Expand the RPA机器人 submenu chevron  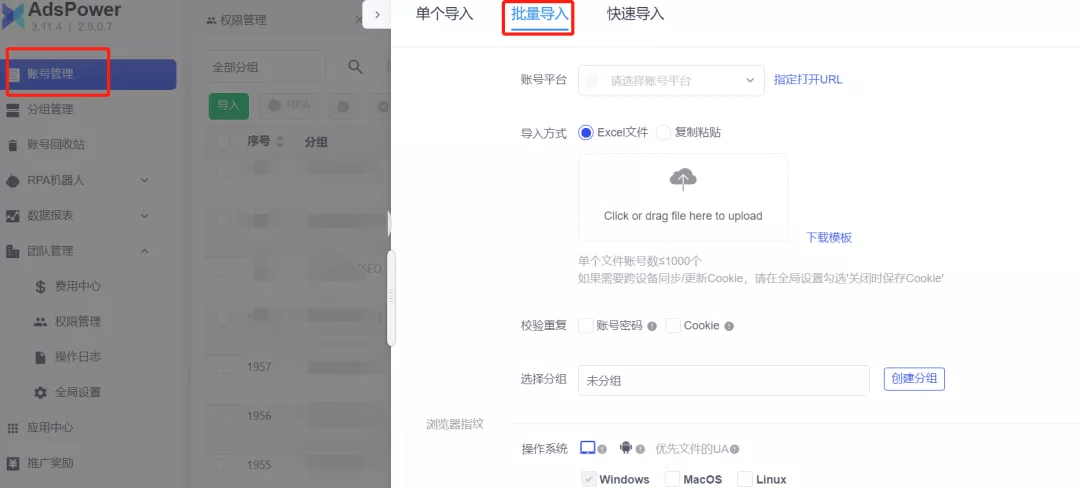pos(145,180)
